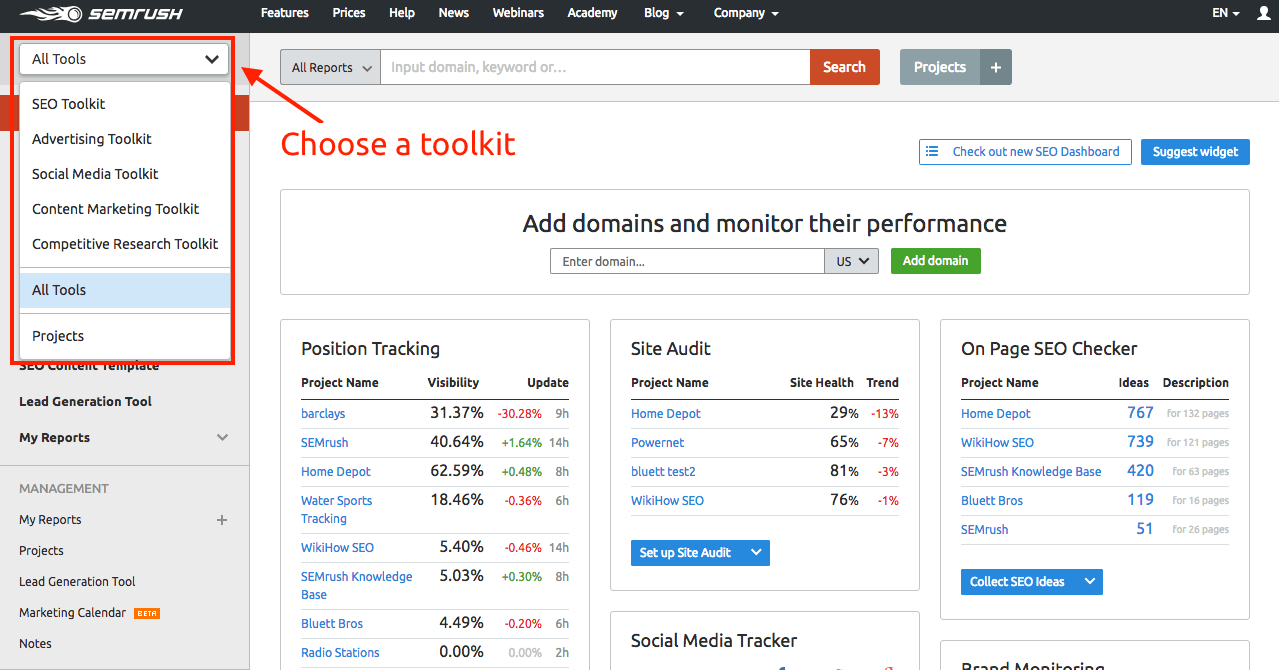This screenshot has height=670, width=1279.
Task: Select Projects in the toolkit dropdown
Action: pyautogui.click(x=125, y=336)
